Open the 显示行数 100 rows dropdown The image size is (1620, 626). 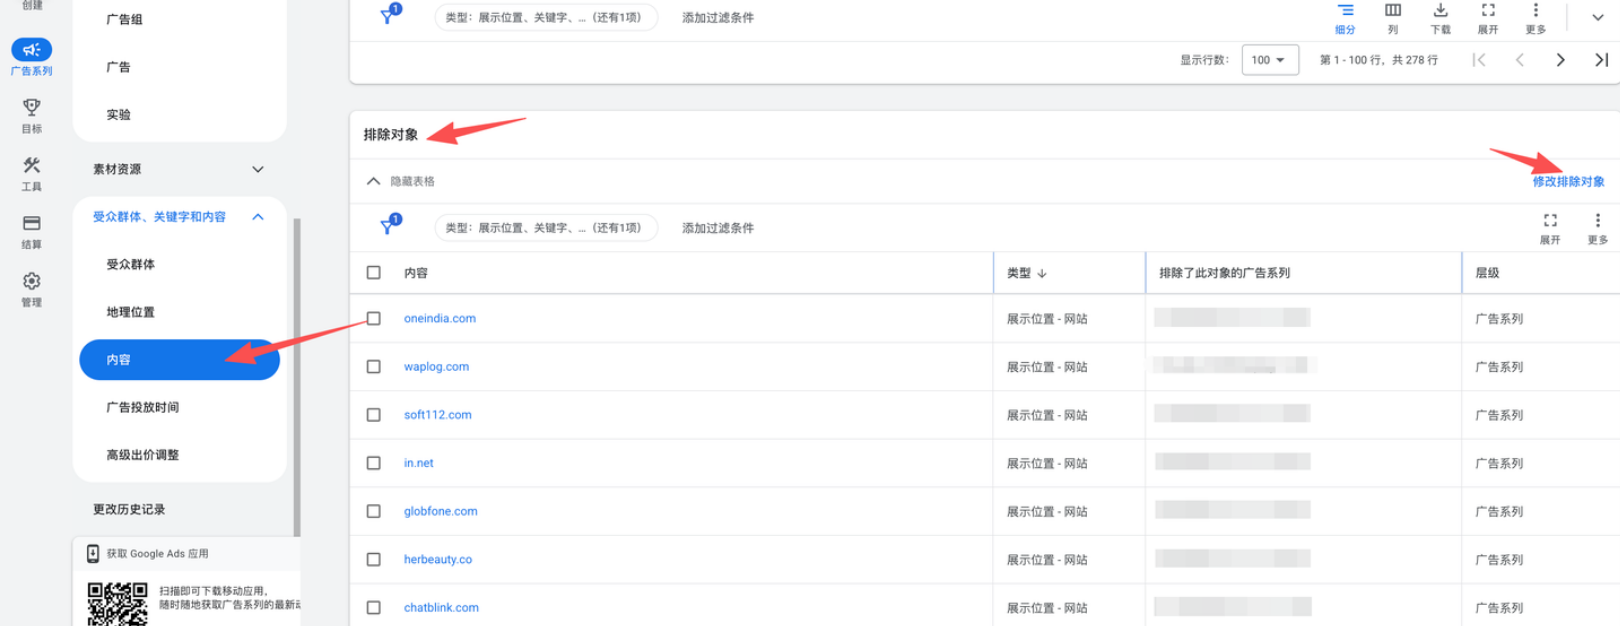(x=1270, y=60)
